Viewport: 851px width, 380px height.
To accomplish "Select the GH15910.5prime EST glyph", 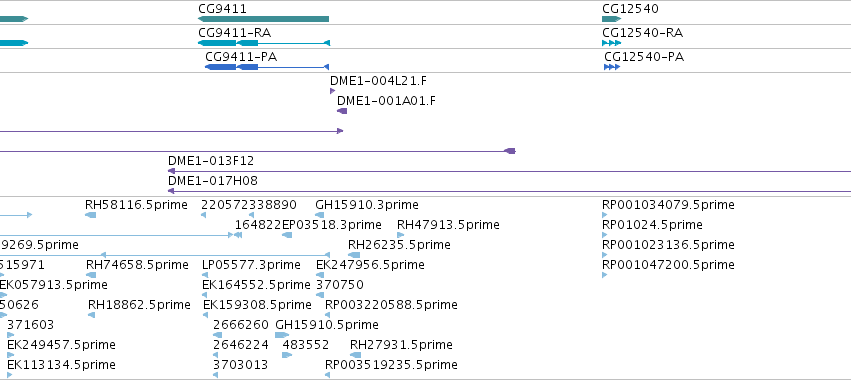I will (x=282, y=335).
